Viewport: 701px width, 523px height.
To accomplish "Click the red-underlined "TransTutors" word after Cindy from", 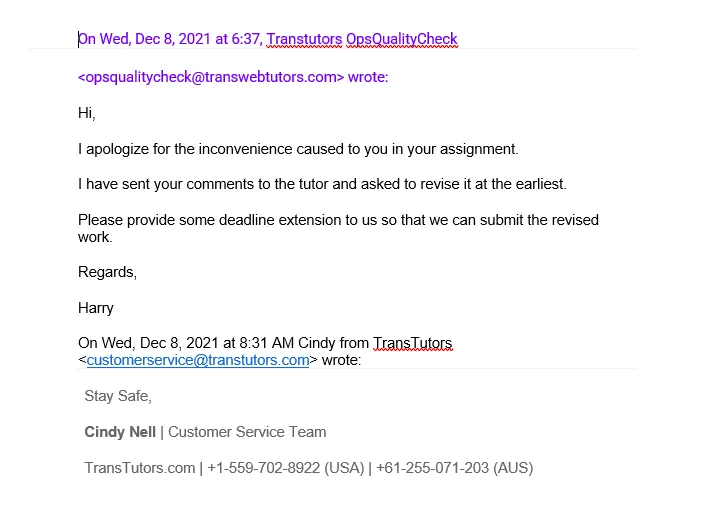I will click(x=412, y=344).
